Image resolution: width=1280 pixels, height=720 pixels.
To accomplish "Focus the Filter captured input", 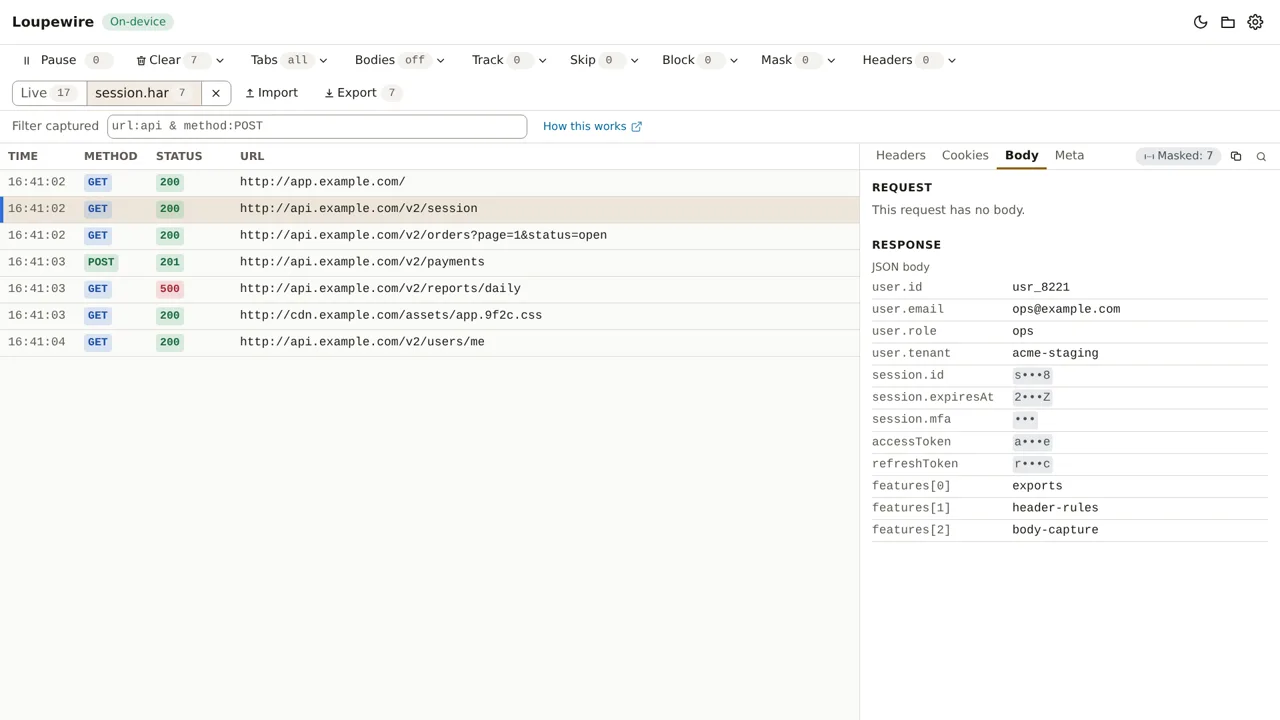I will [x=317, y=126].
